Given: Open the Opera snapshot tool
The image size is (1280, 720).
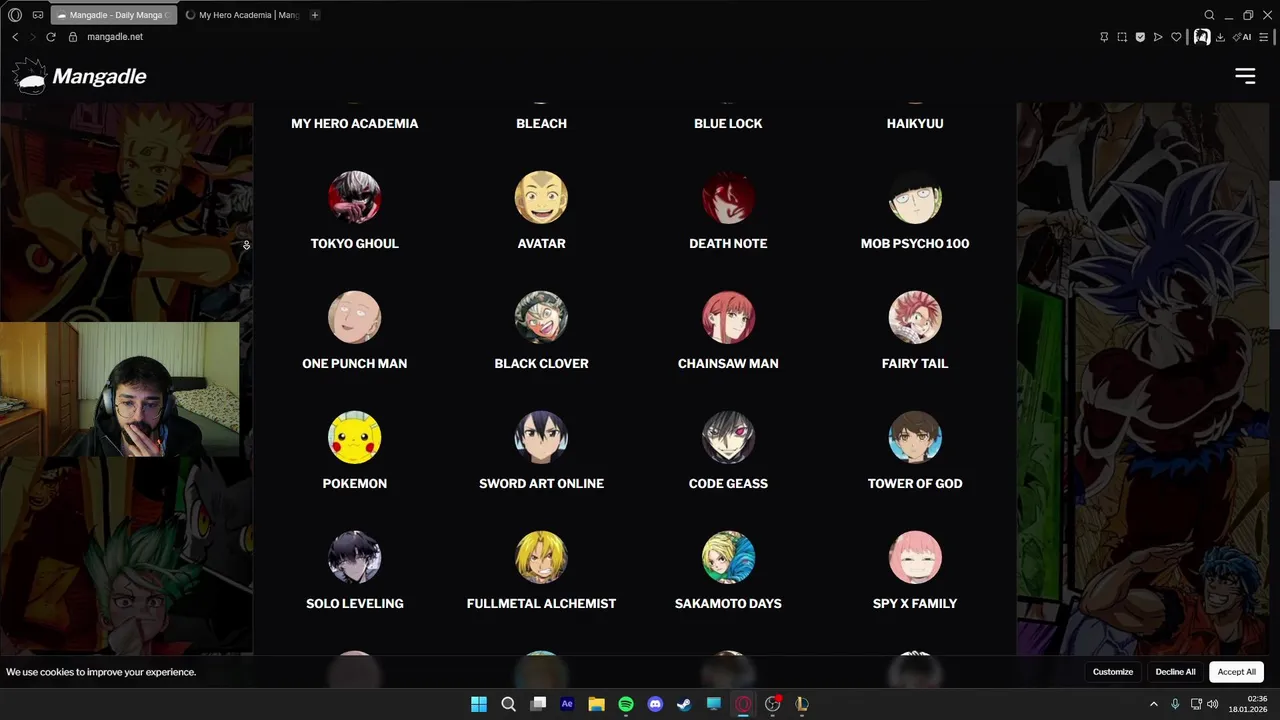Looking at the screenshot, I should click(x=1122, y=37).
